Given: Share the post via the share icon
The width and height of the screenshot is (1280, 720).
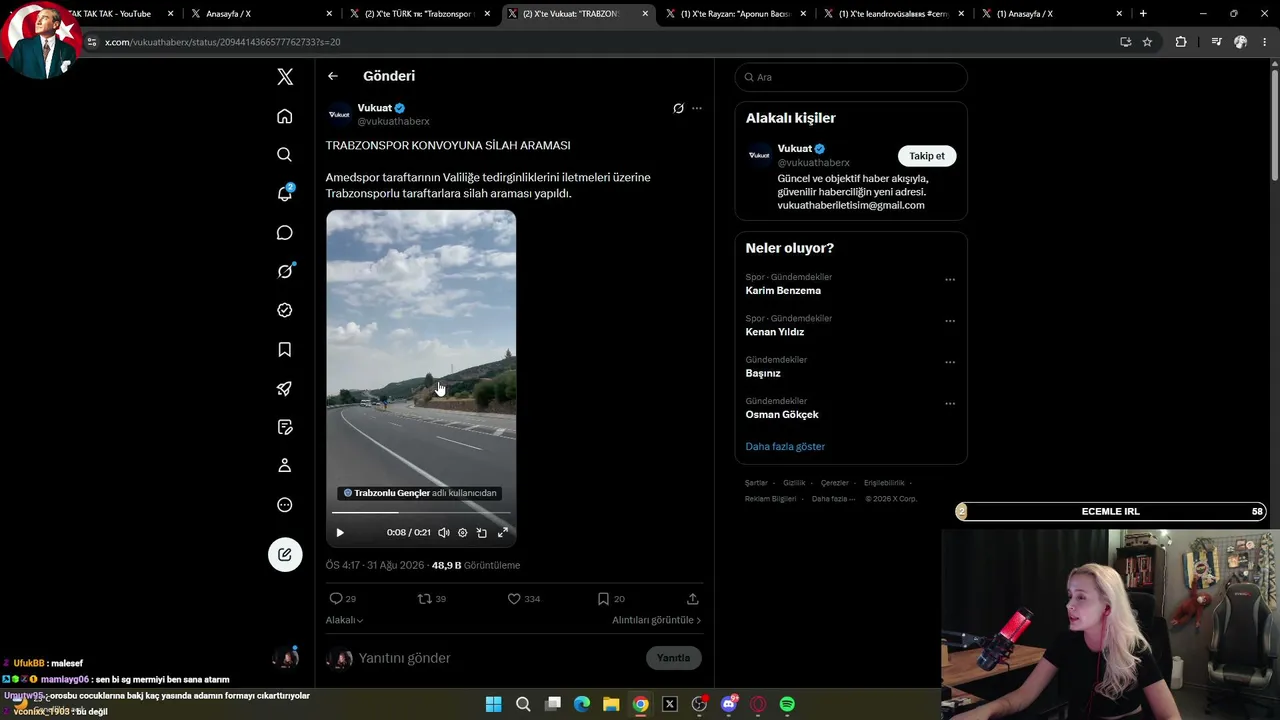Looking at the screenshot, I should tap(692, 599).
